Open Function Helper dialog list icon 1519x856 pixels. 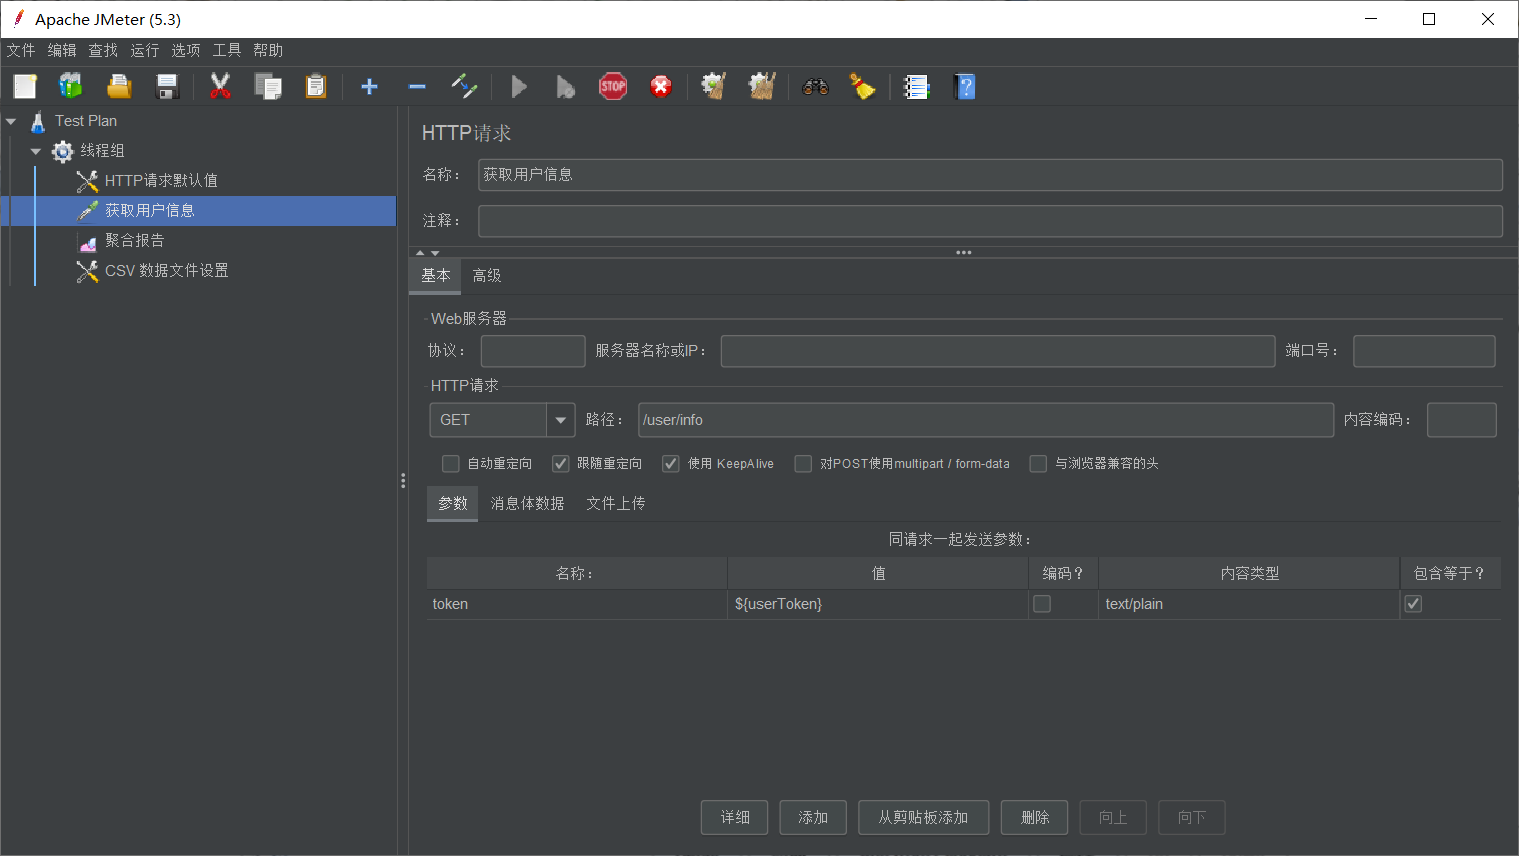[x=916, y=87]
